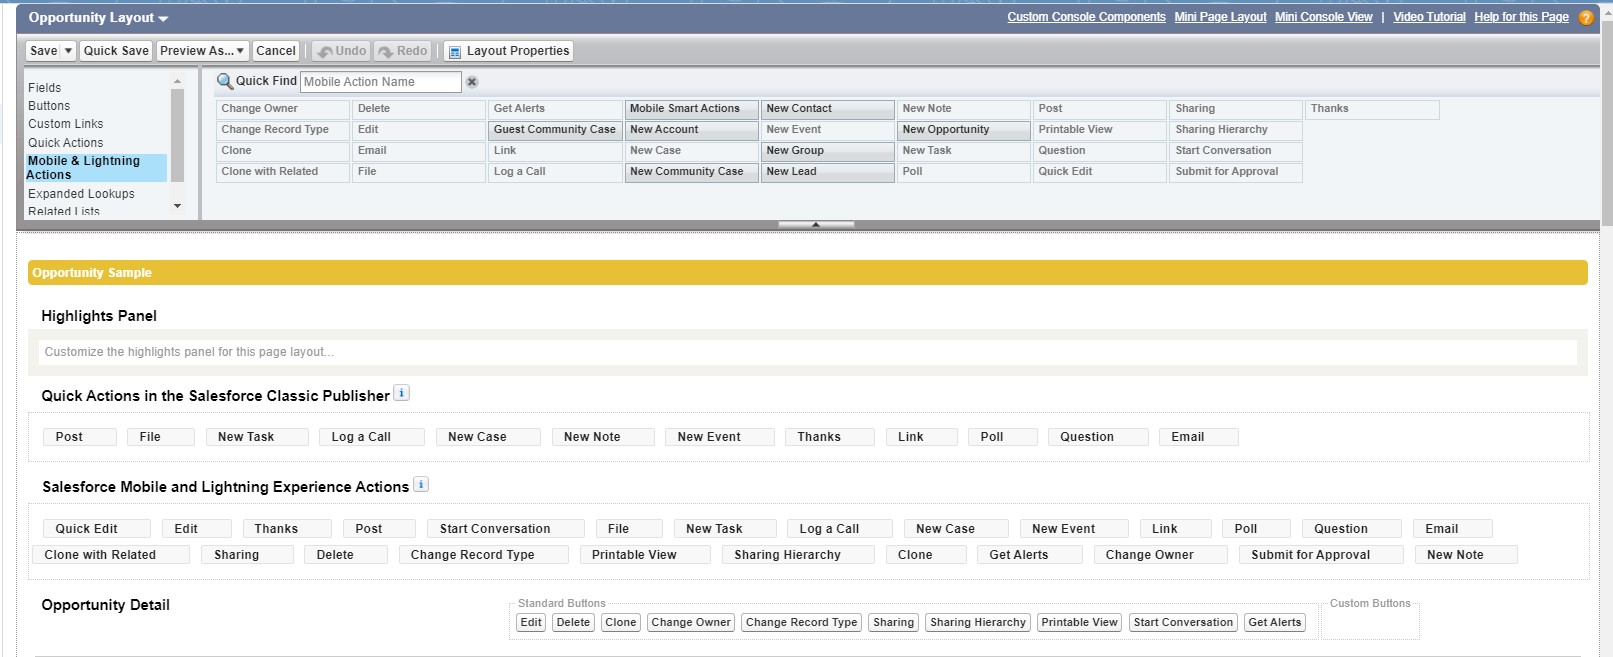The width and height of the screenshot is (1613, 657).
Task: Select New Account palette item
Action: (x=692, y=130)
